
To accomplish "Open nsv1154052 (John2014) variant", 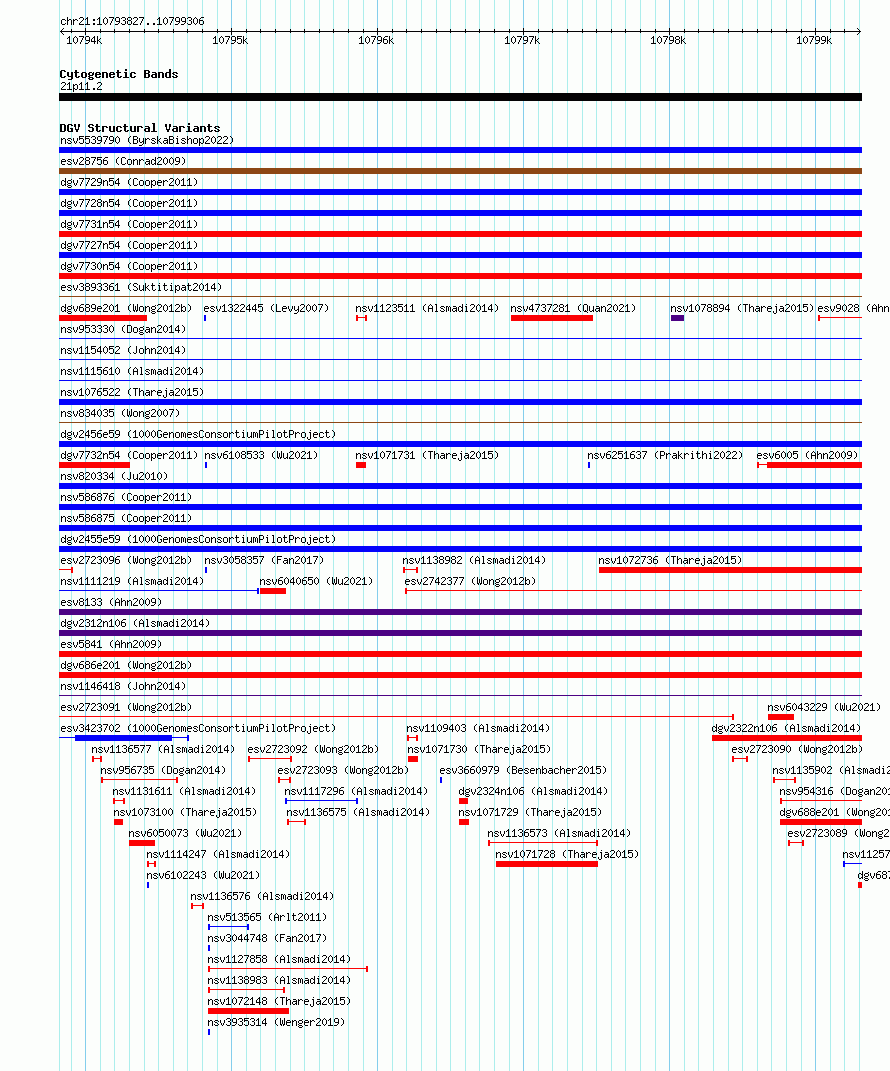I will (x=123, y=350).
